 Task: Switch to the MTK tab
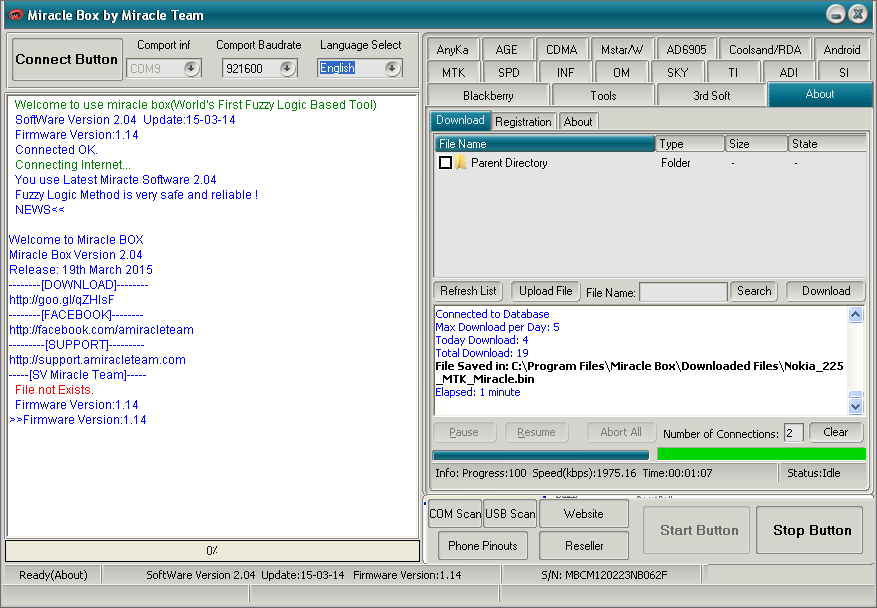click(453, 73)
